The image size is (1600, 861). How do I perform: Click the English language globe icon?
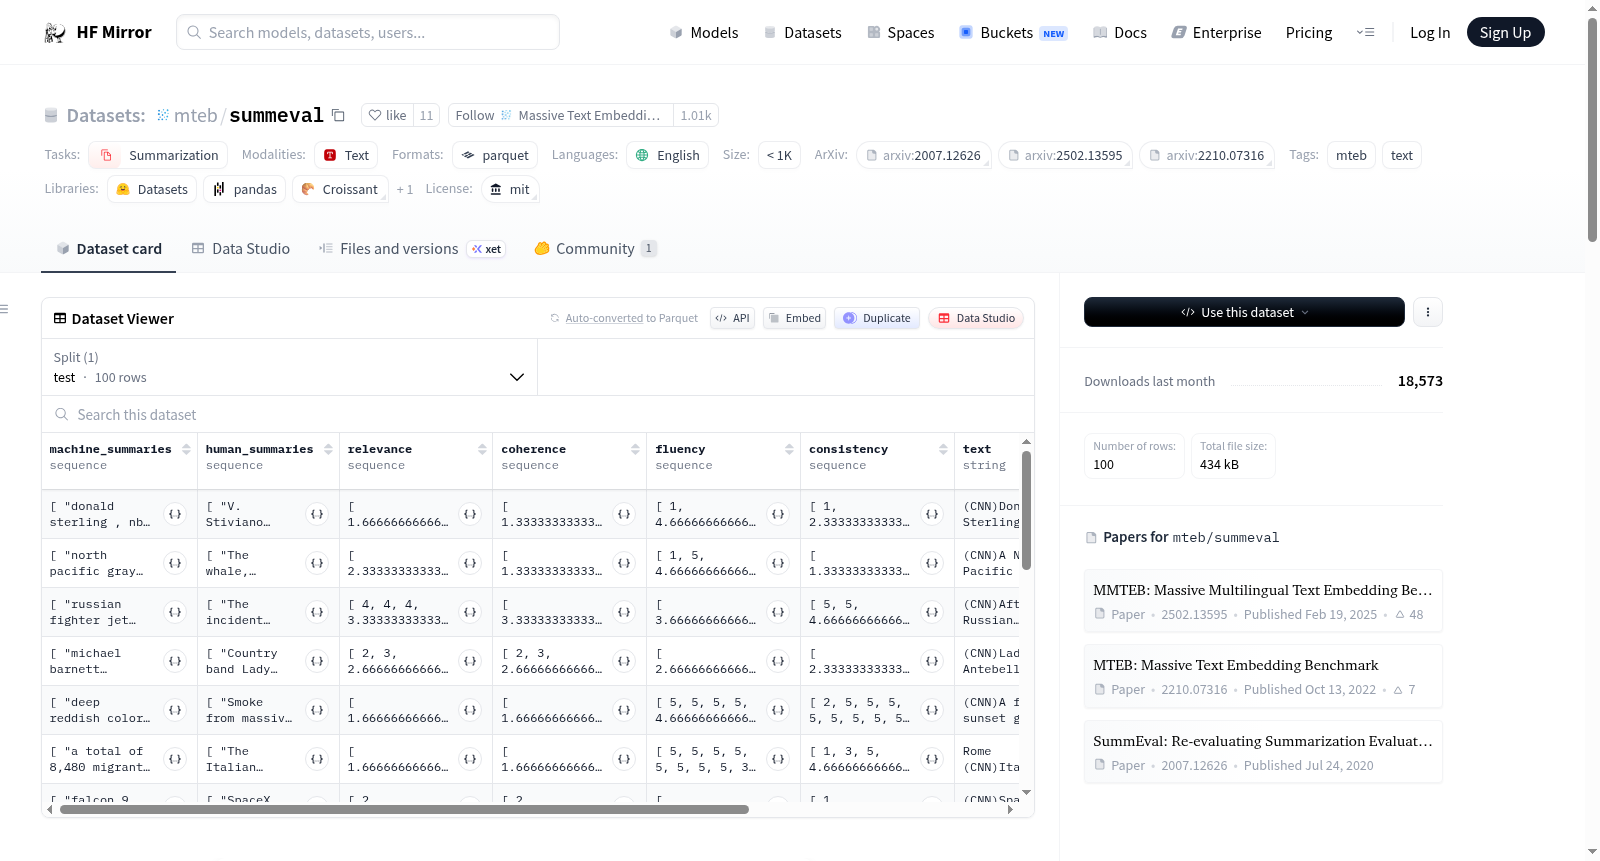[x=642, y=155]
